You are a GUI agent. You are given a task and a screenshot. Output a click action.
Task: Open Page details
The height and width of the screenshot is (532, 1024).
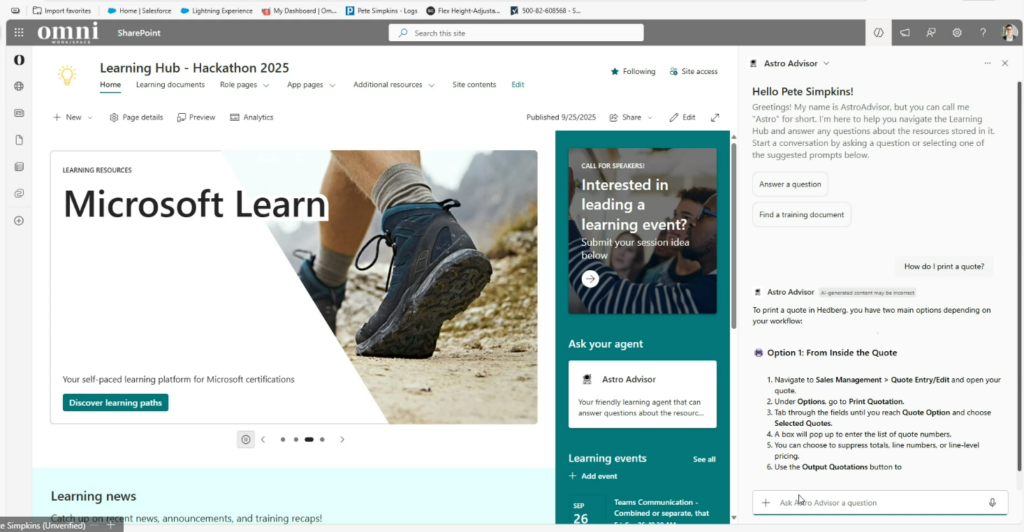pyautogui.click(x=136, y=117)
